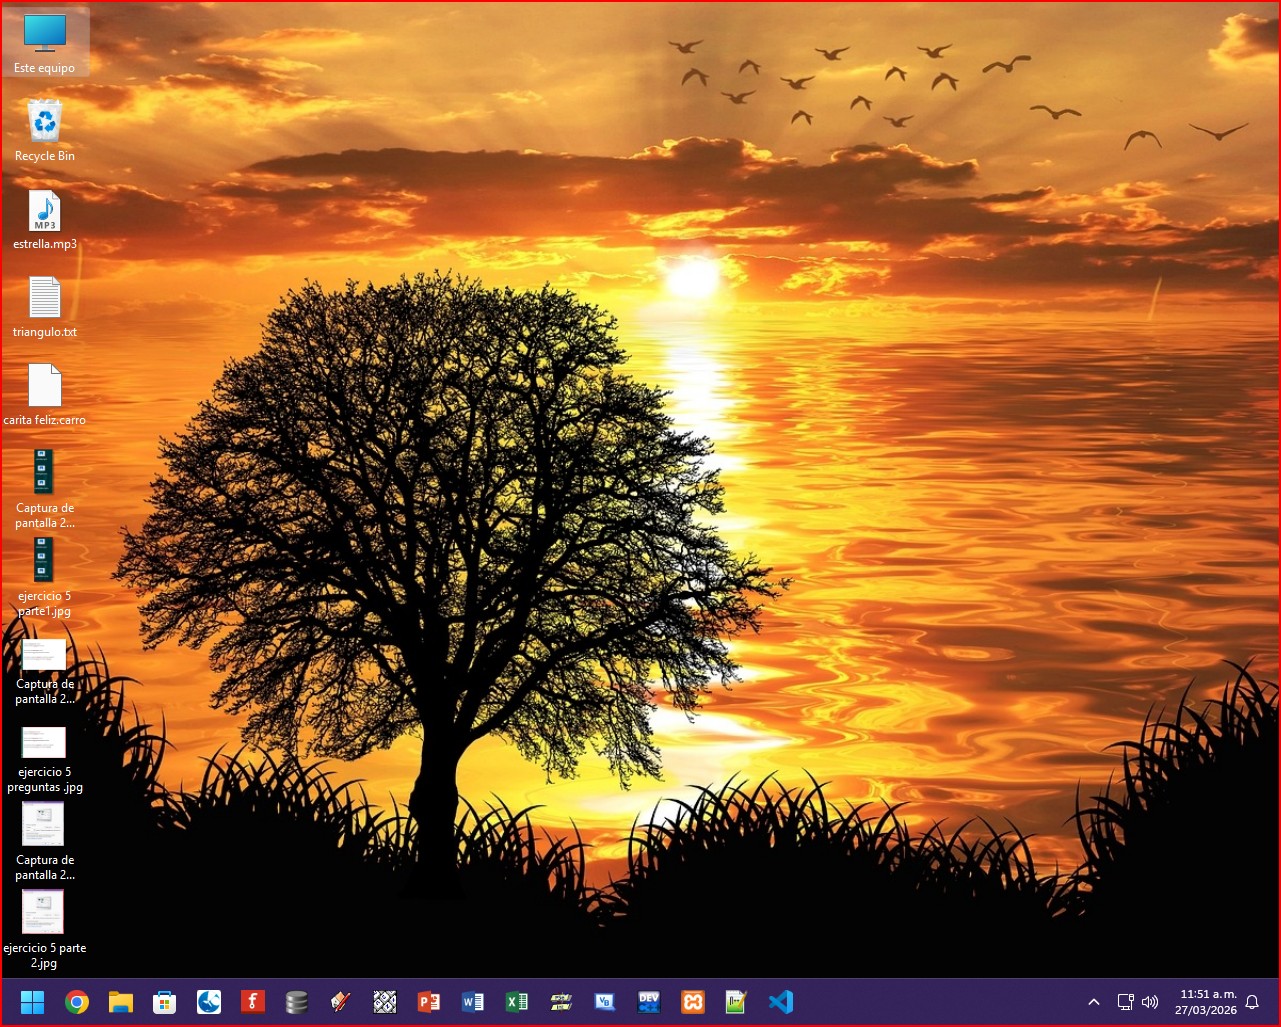Open Microsoft Store from taskbar
Viewport: 1281px width, 1027px height.
click(165, 1002)
